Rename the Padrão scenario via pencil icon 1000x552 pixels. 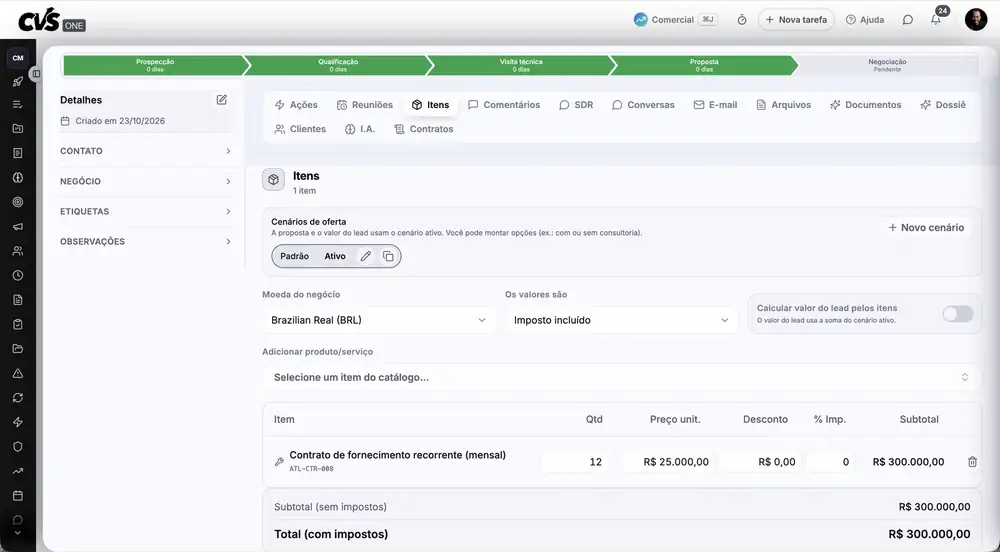point(365,256)
